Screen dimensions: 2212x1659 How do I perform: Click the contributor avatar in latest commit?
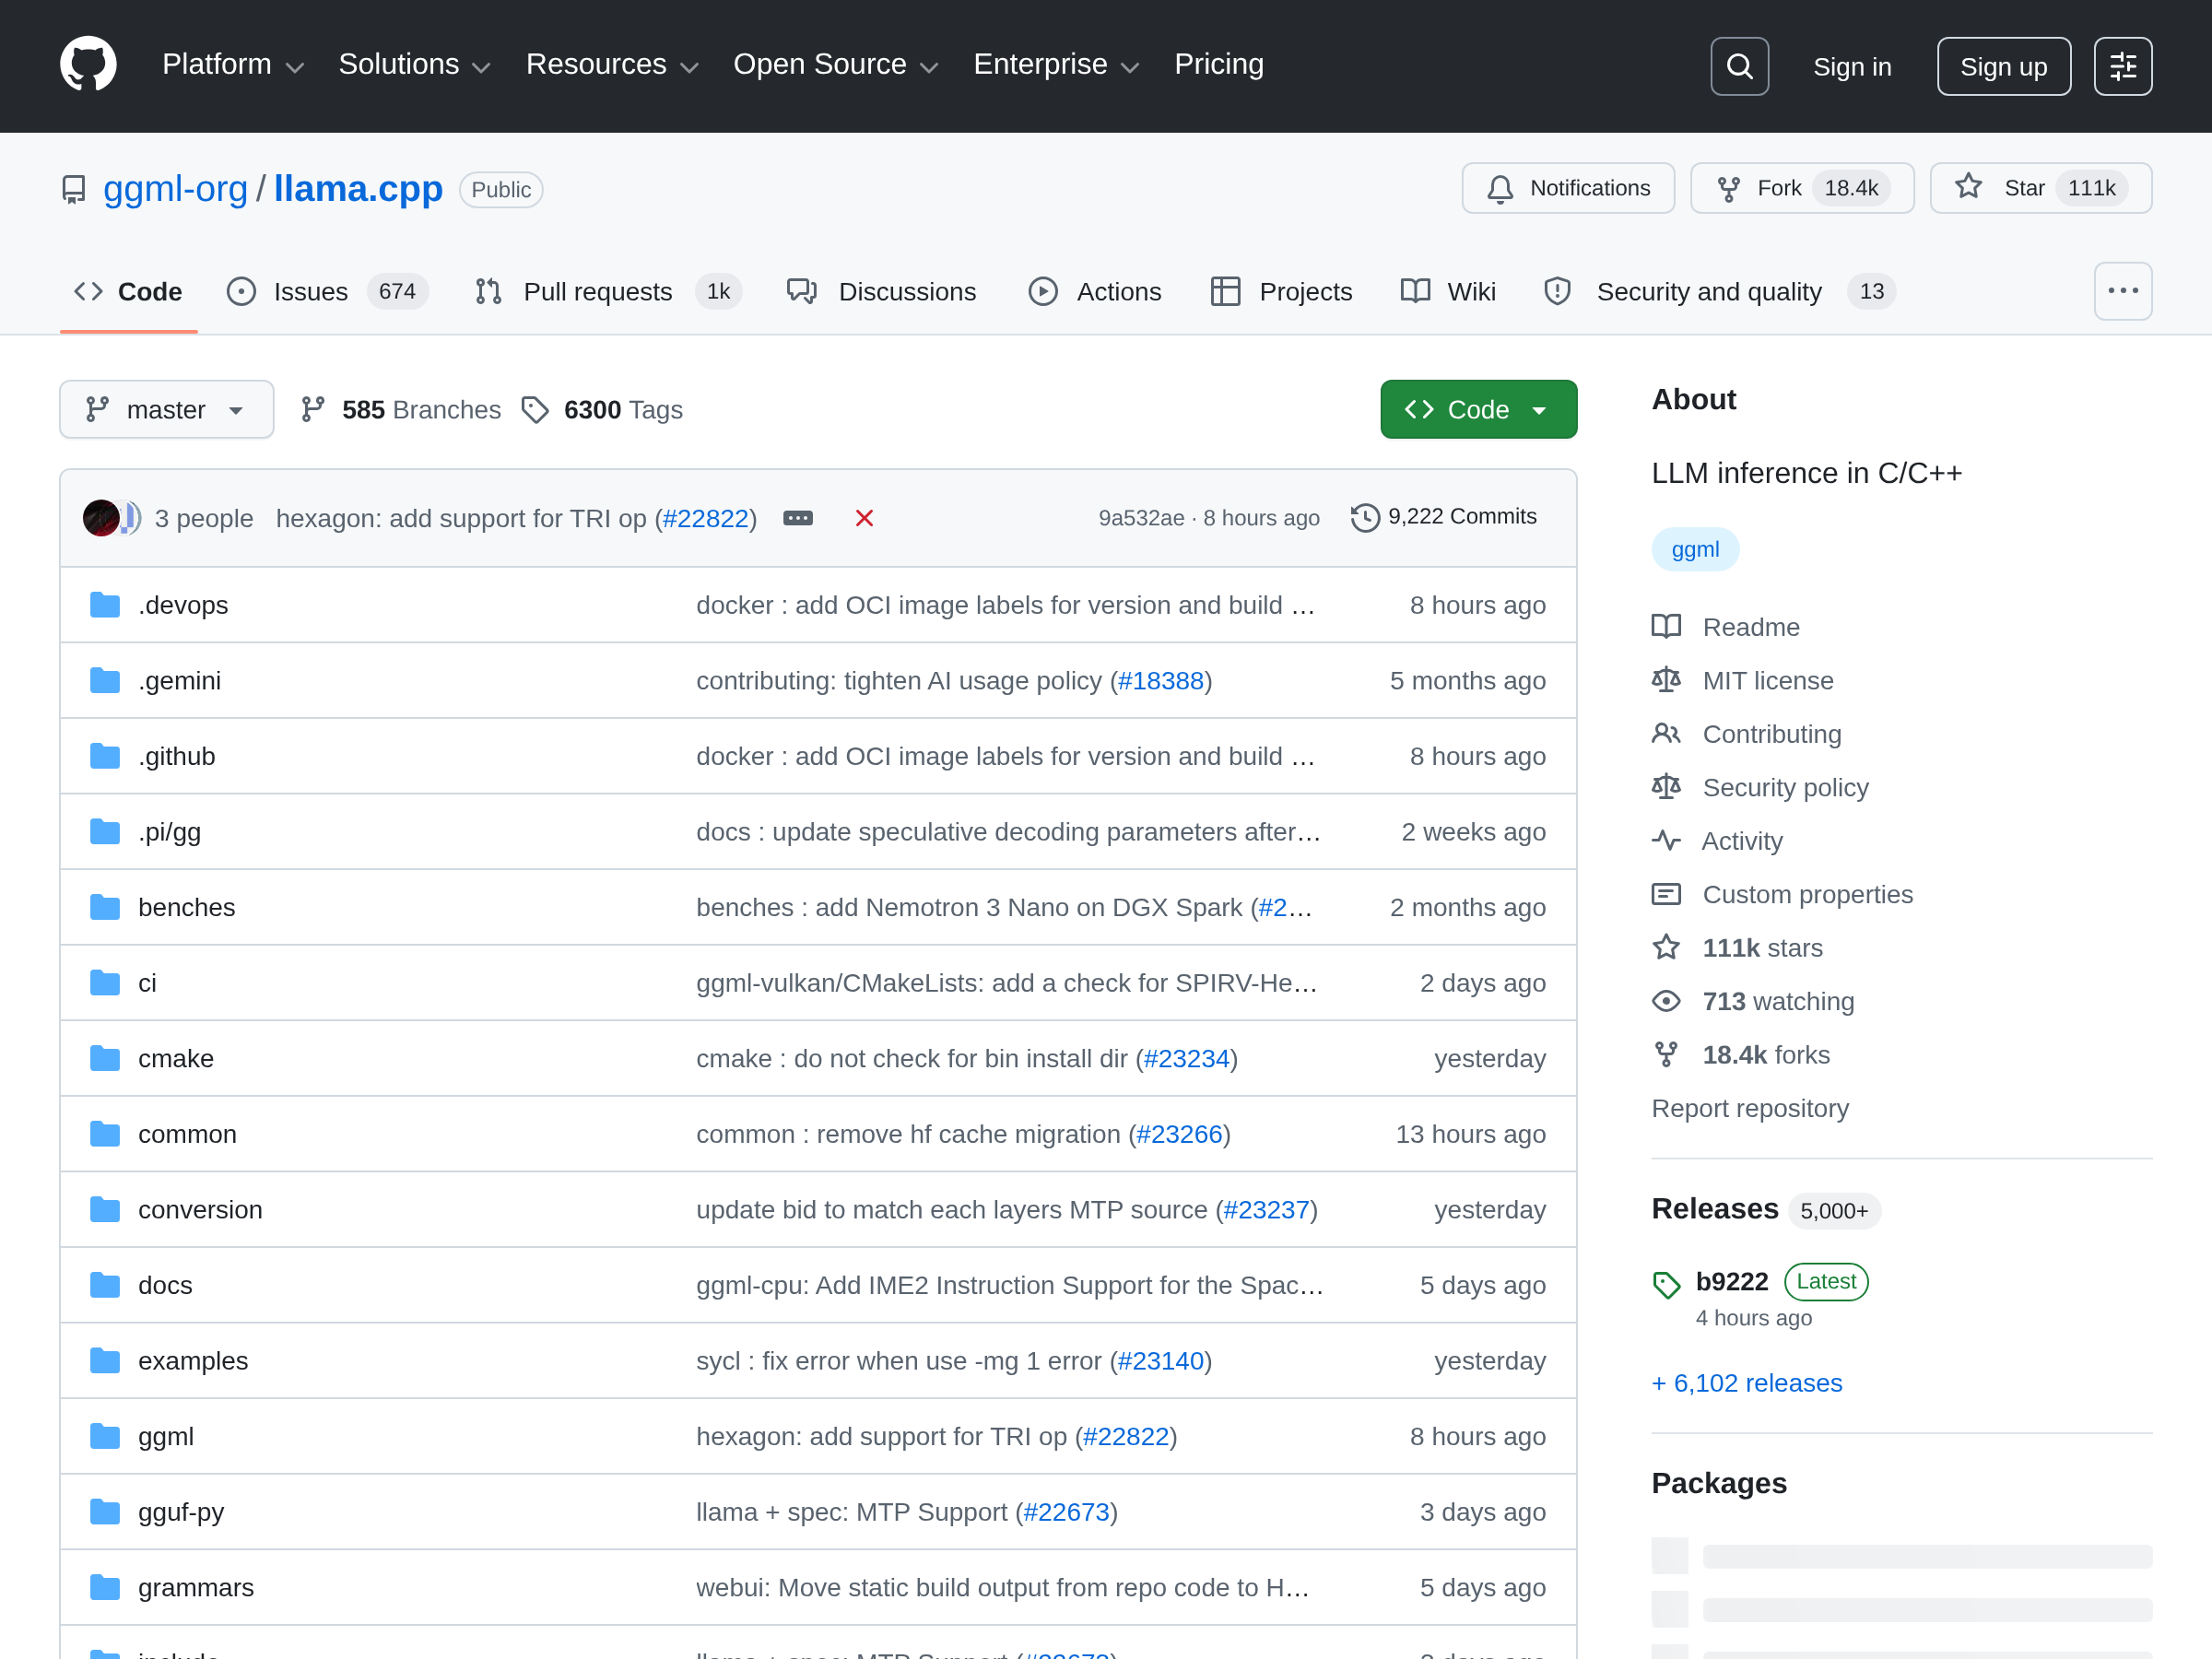point(102,518)
